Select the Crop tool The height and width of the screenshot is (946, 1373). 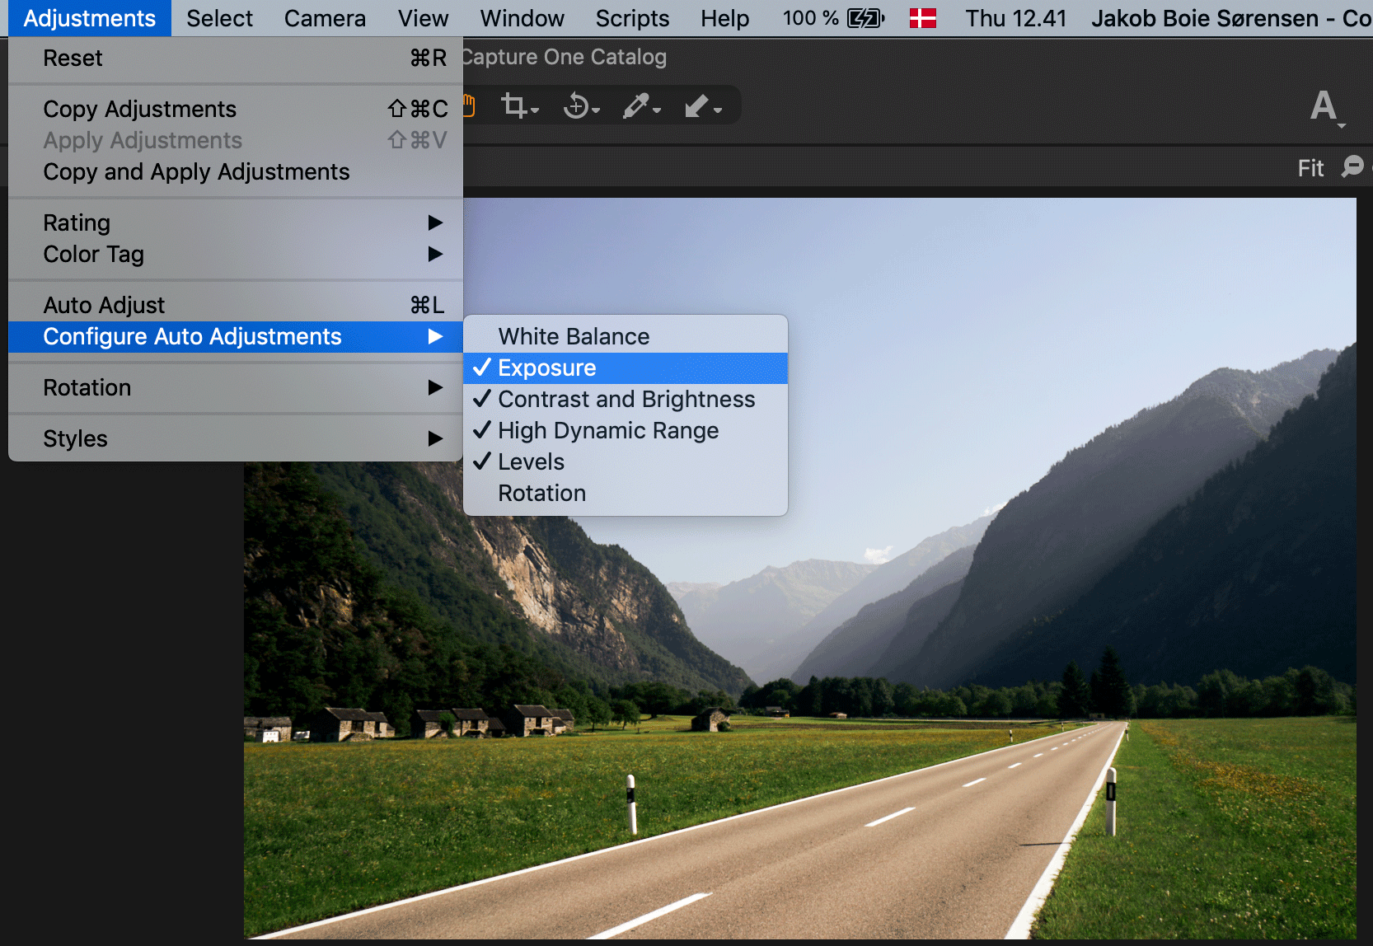tap(515, 106)
